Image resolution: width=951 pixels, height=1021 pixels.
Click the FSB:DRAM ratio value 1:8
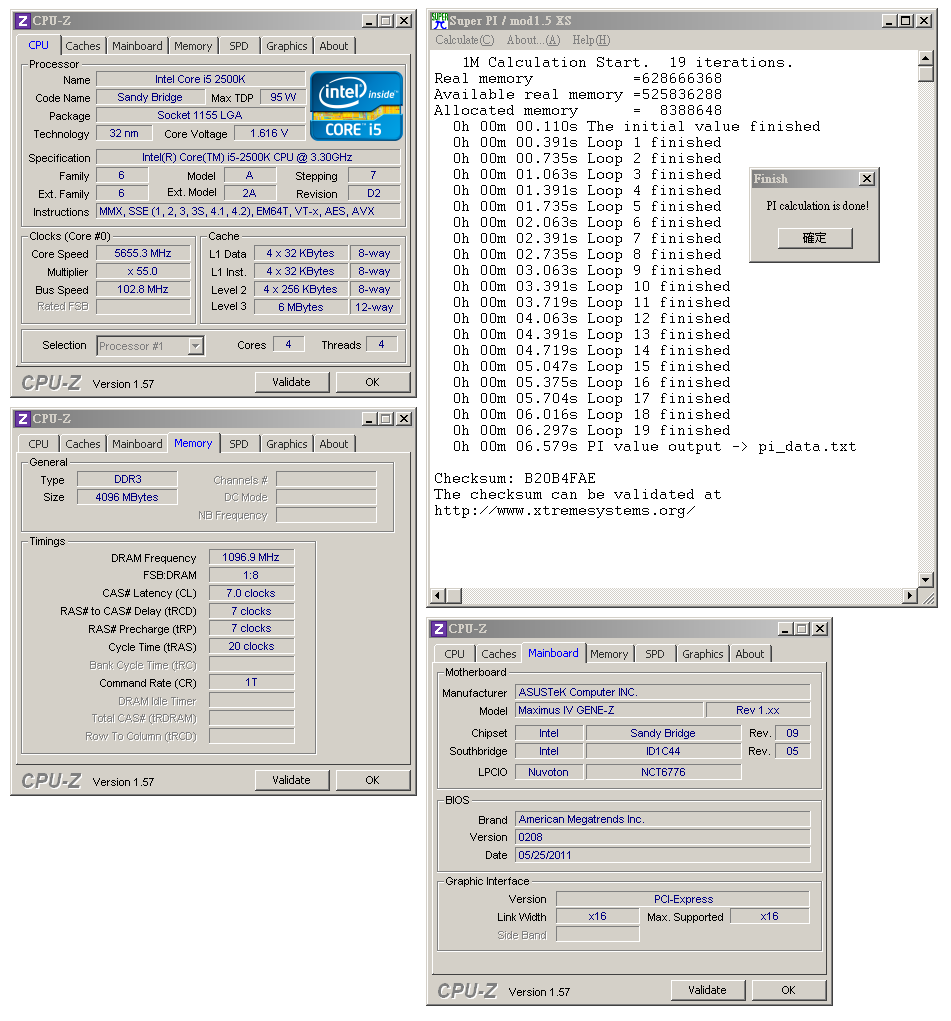tap(251, 576)
